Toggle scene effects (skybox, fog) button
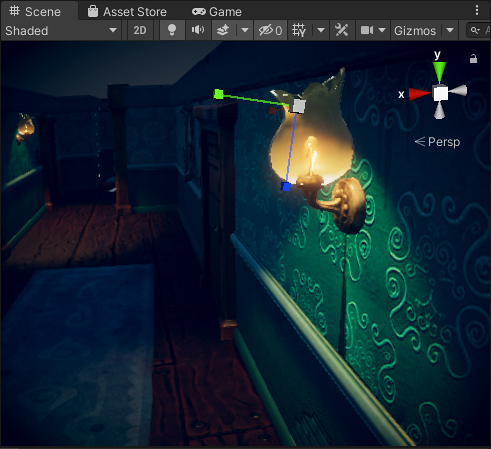This screenshot has width=491, height=449. pyautogui.click(x=223, y=31)
